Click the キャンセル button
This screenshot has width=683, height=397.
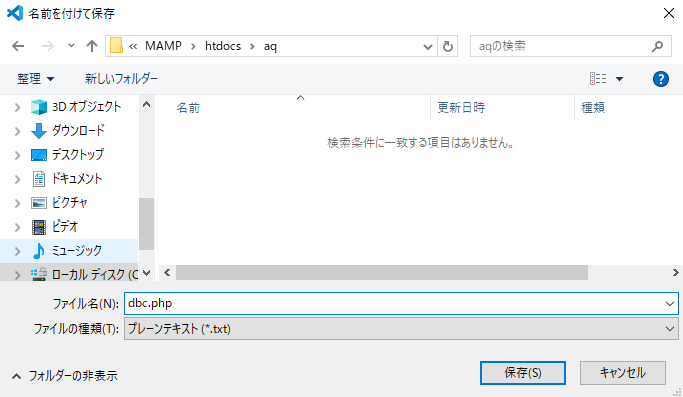pyautogui.click(x=622, y=373)
